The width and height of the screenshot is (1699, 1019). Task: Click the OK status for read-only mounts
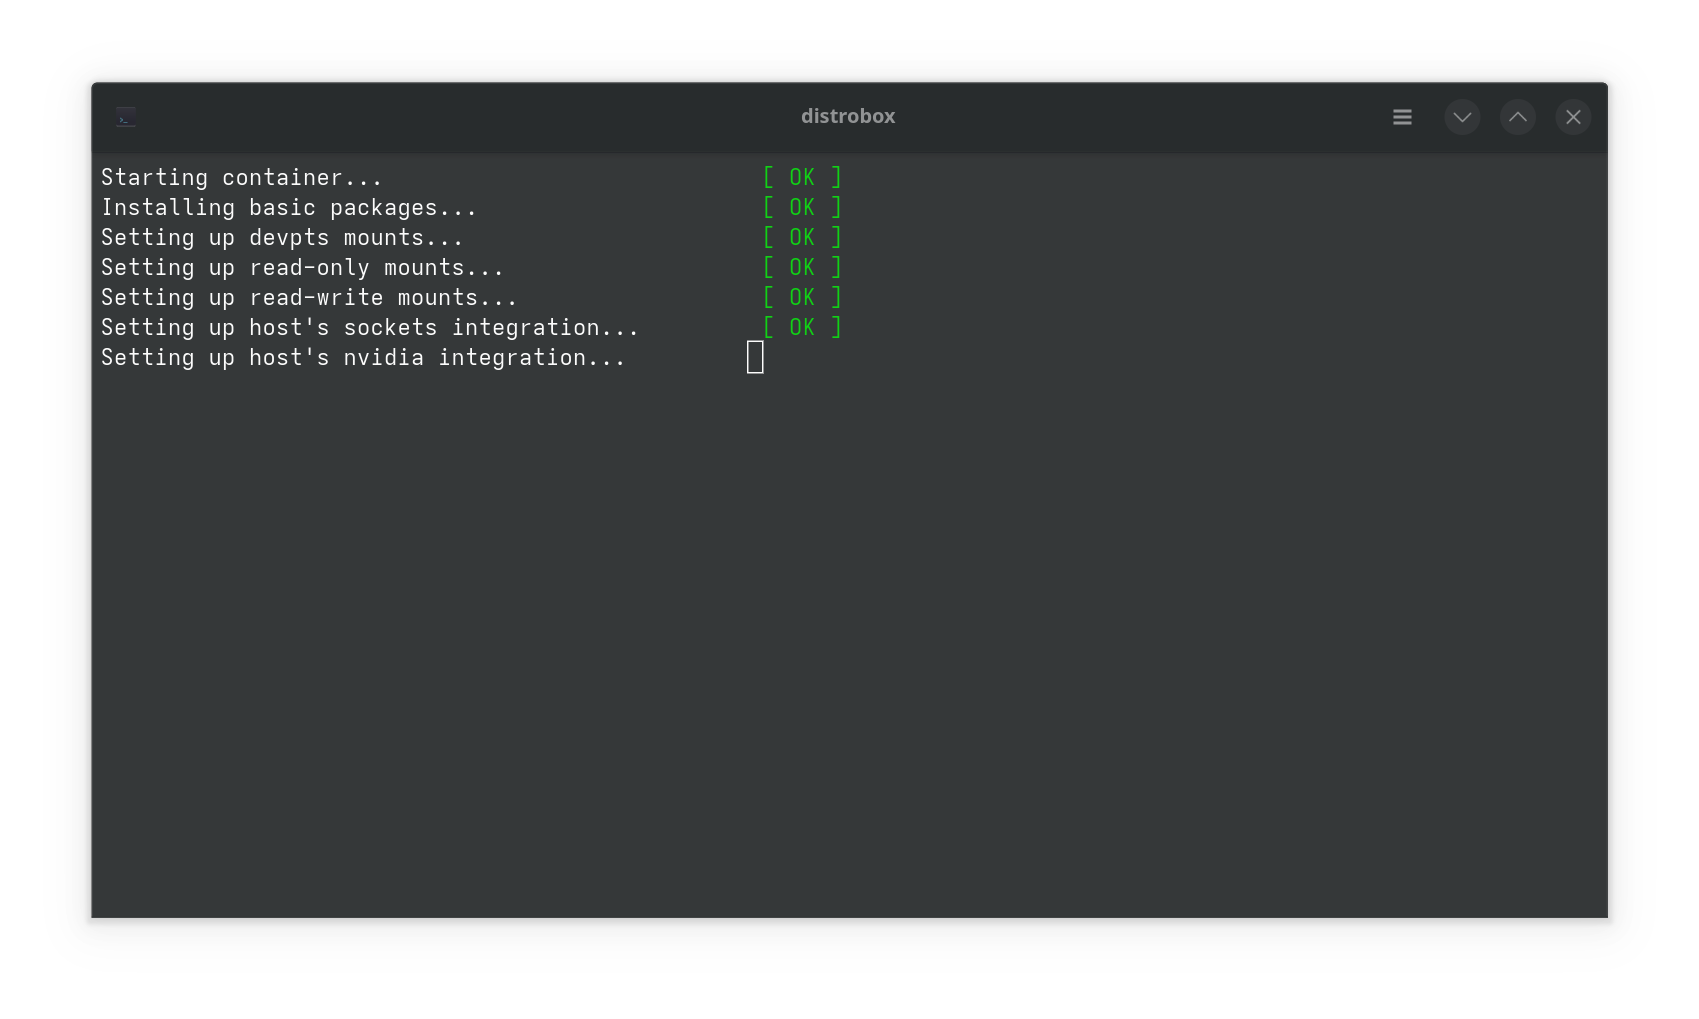point(801,267)
